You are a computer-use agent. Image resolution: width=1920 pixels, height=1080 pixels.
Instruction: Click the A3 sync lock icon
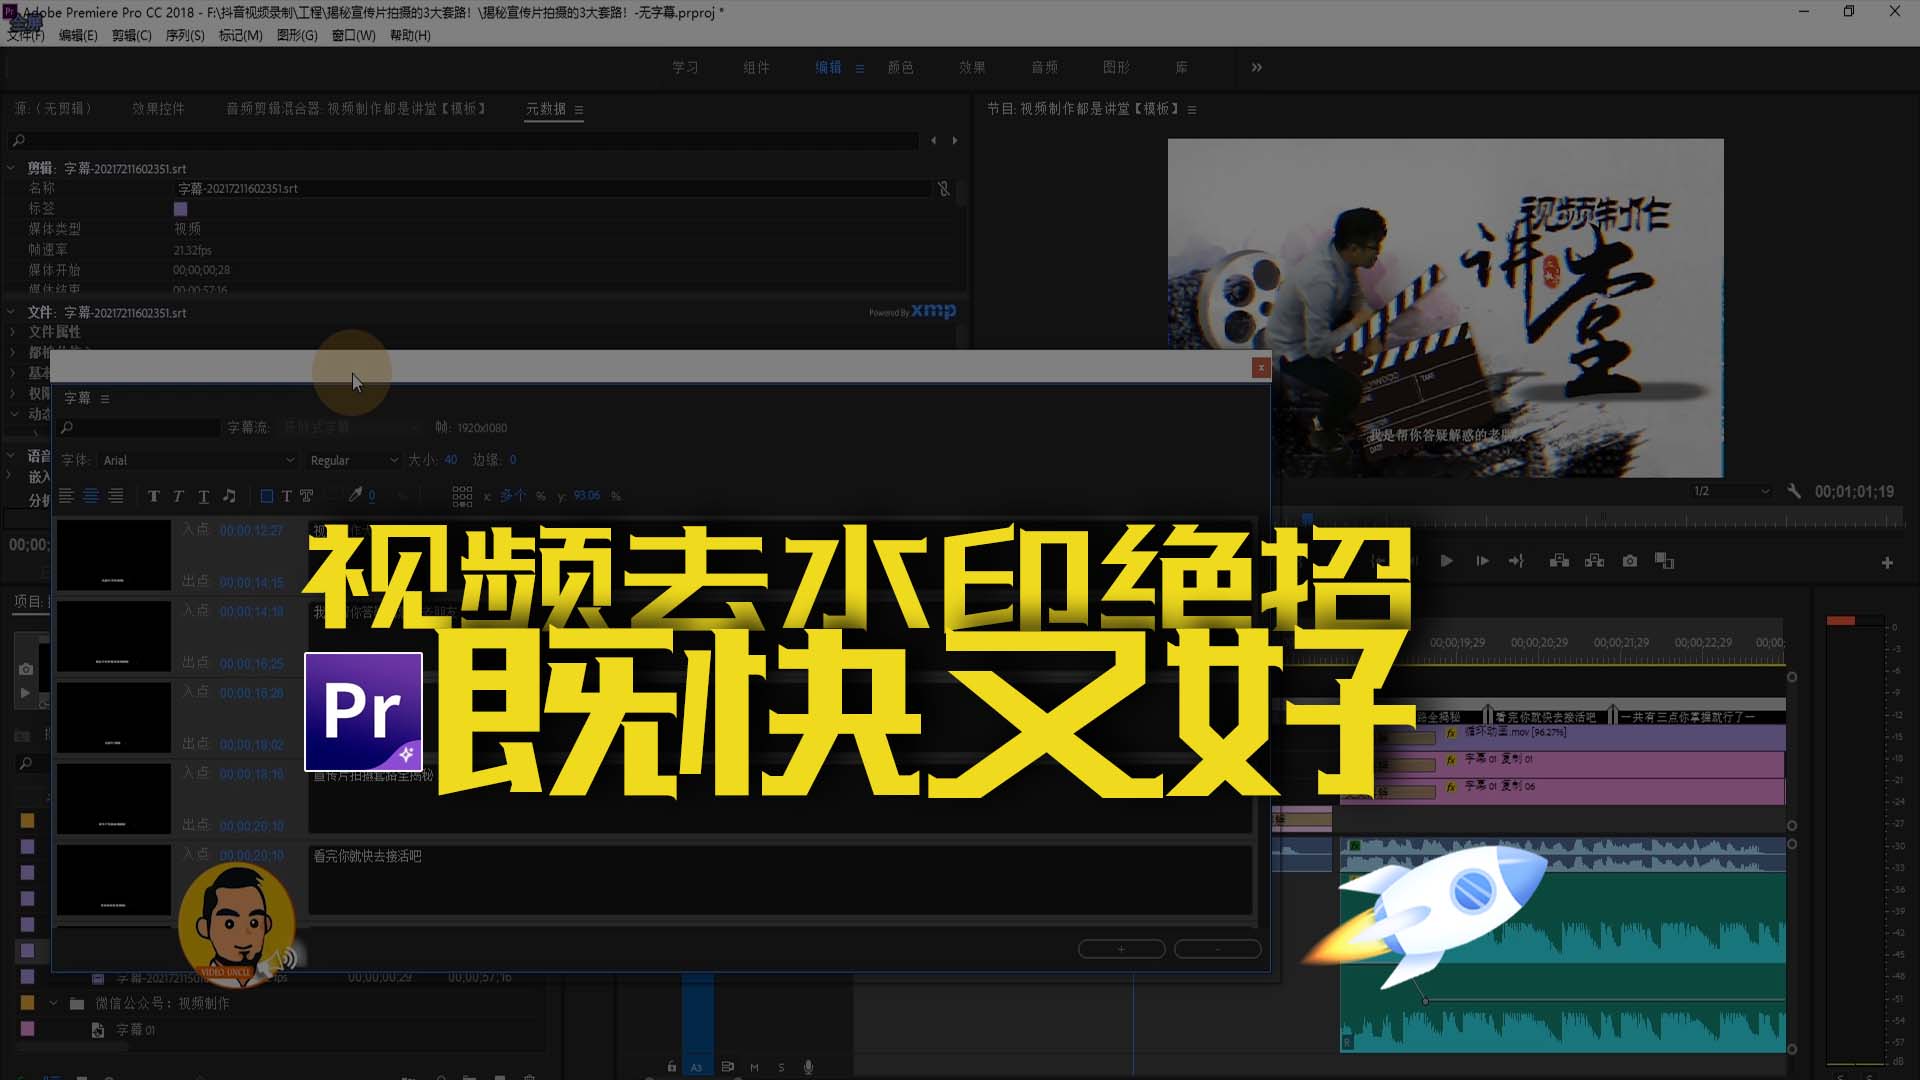pos(727,1067)
